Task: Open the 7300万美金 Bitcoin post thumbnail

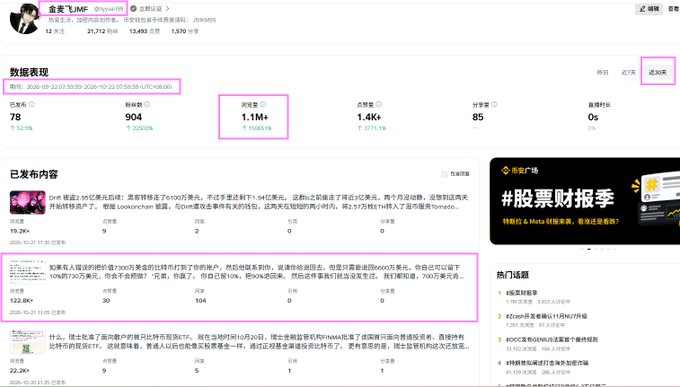Action: [28, 272]
